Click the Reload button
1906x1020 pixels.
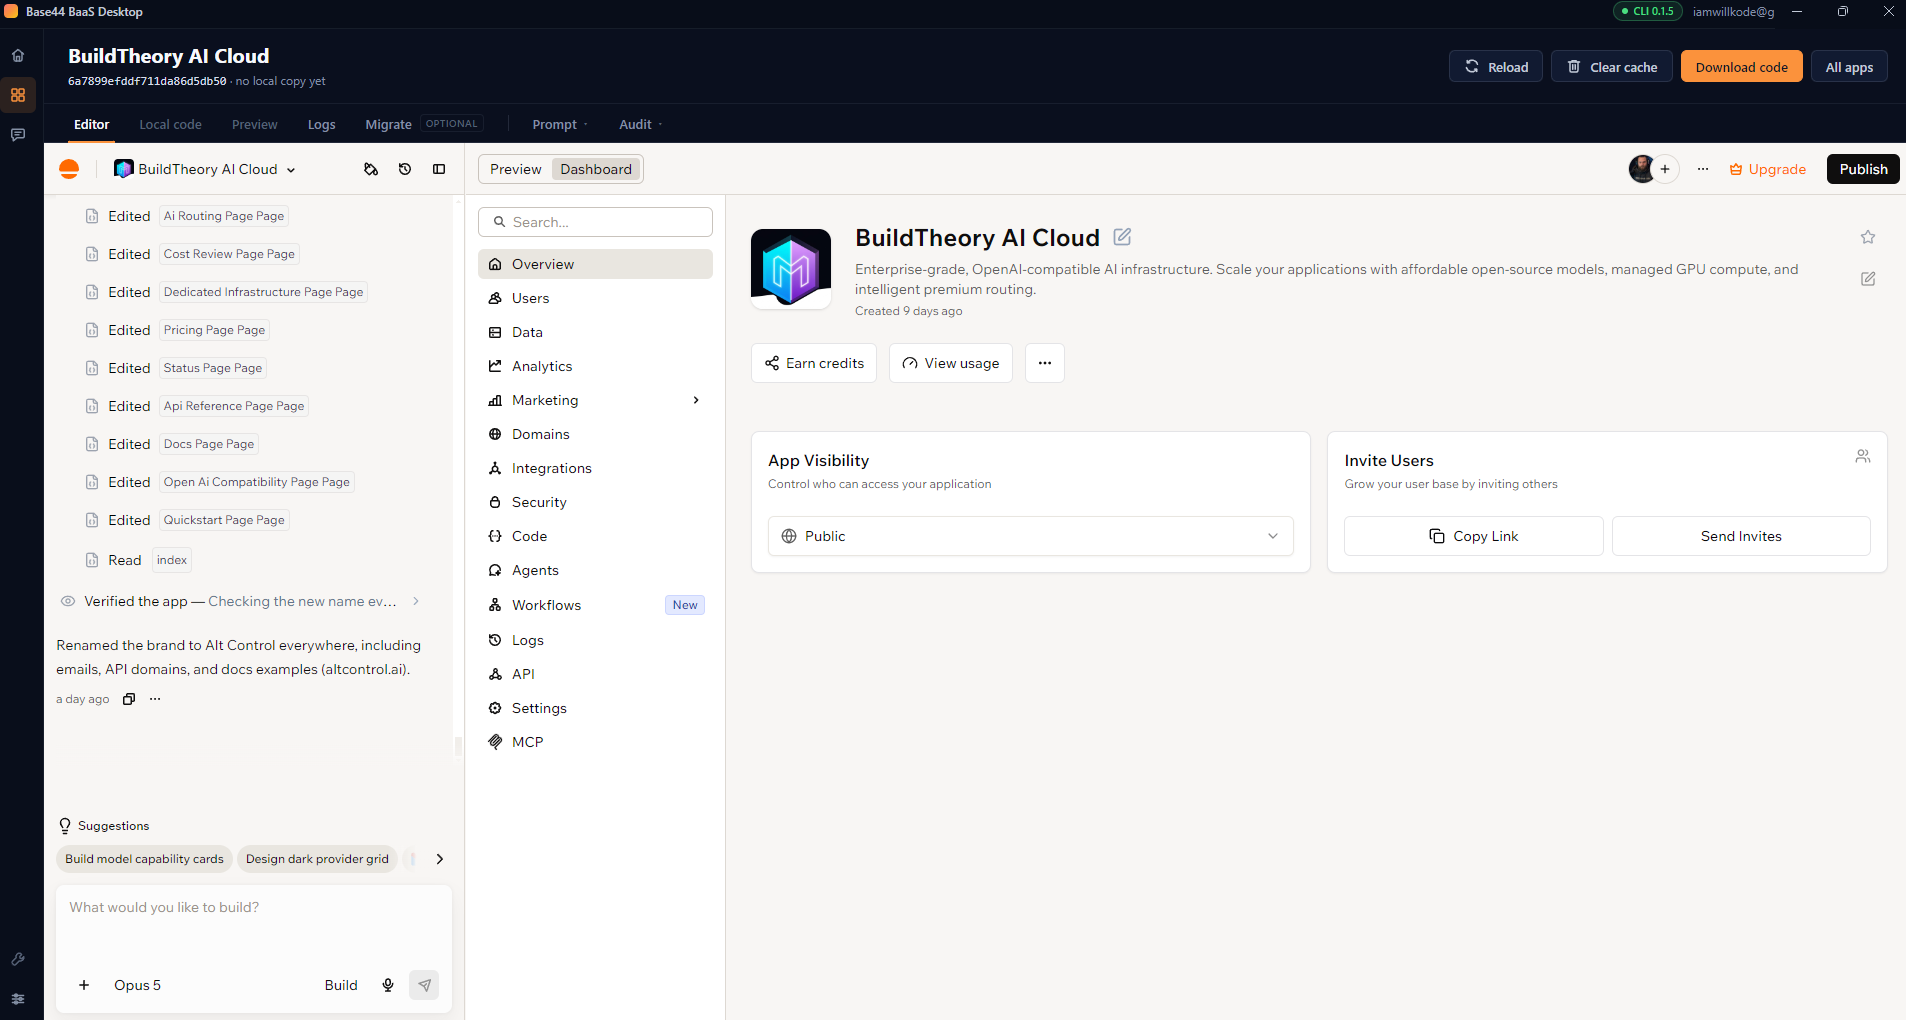click(1496, 67)
